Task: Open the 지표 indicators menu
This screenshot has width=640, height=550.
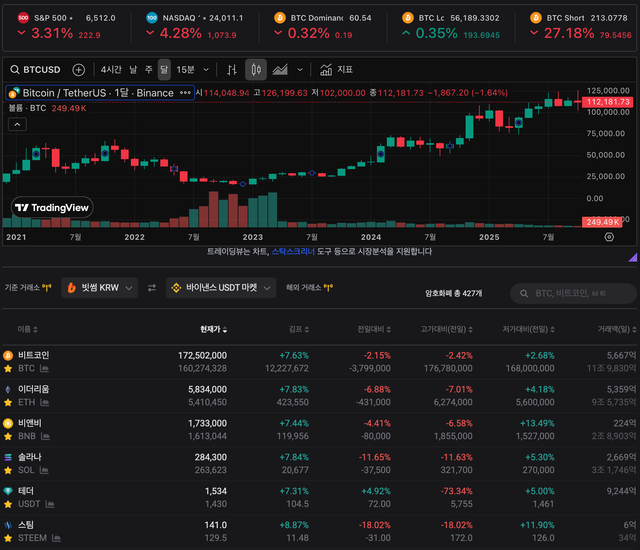Action: 336,70
